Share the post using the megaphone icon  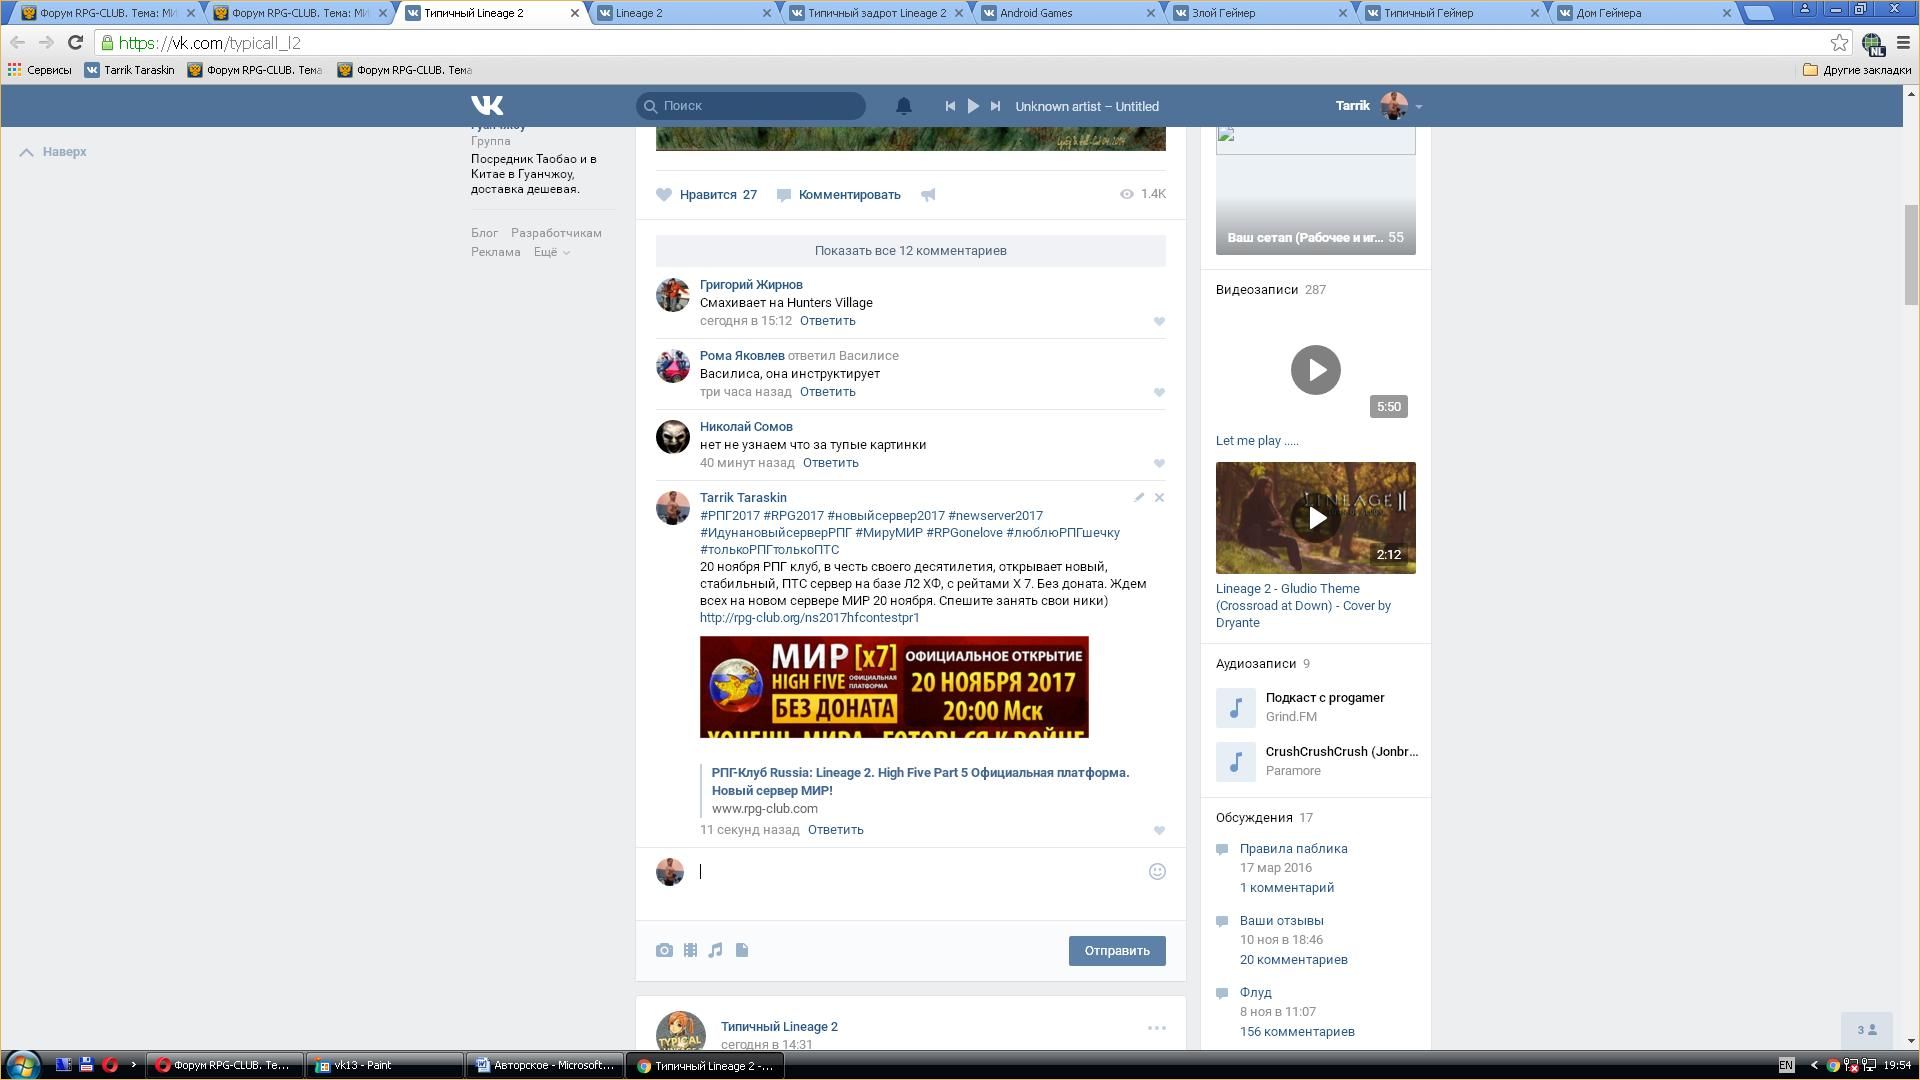[x=928, y=195]
